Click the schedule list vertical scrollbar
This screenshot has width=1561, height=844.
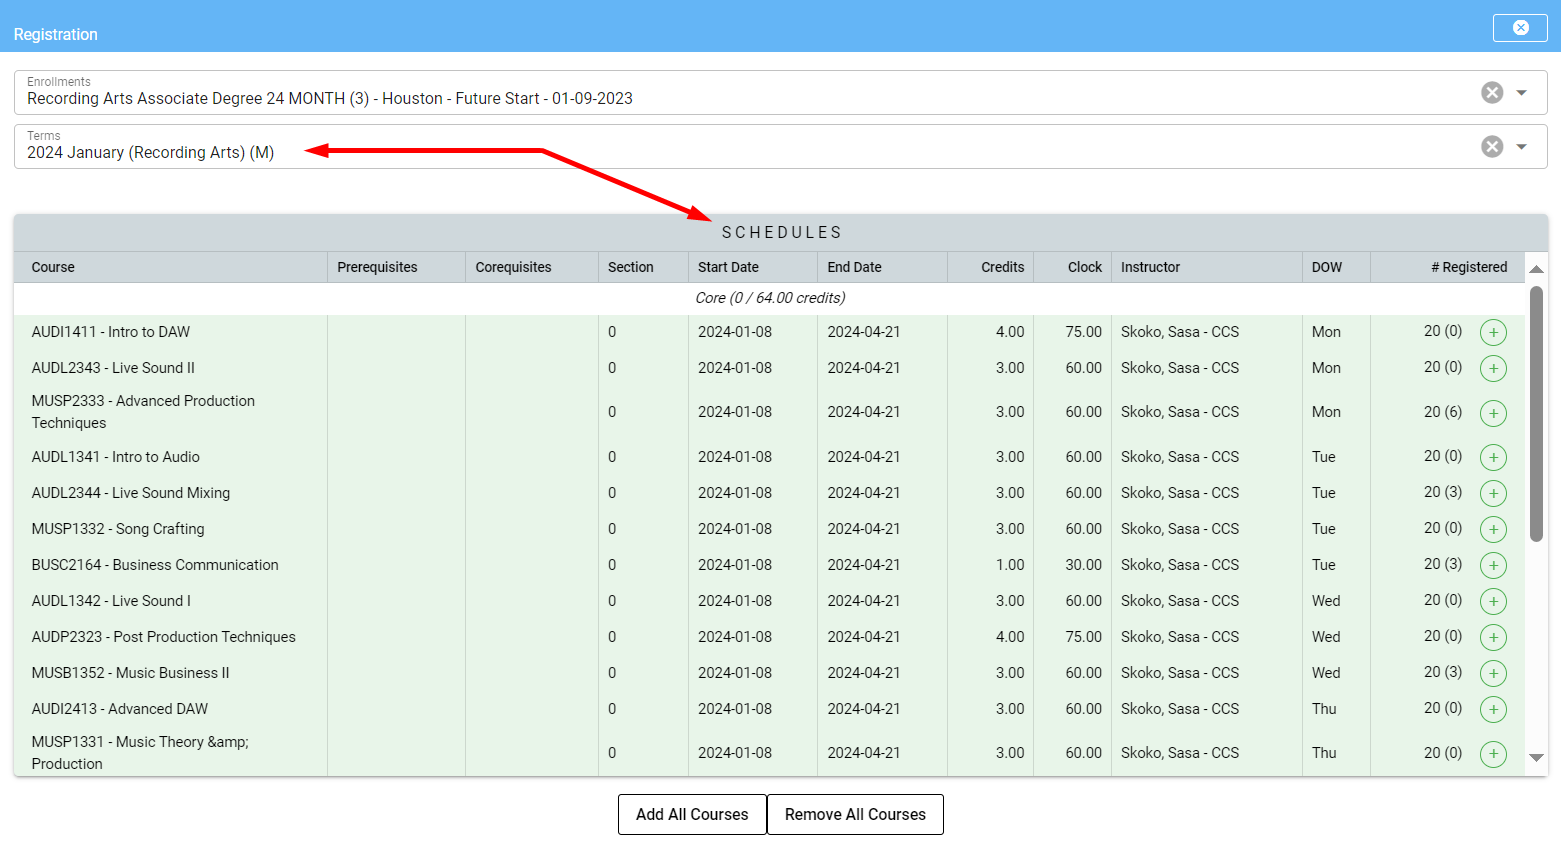pyautogui.click(x=1536, y=414)
